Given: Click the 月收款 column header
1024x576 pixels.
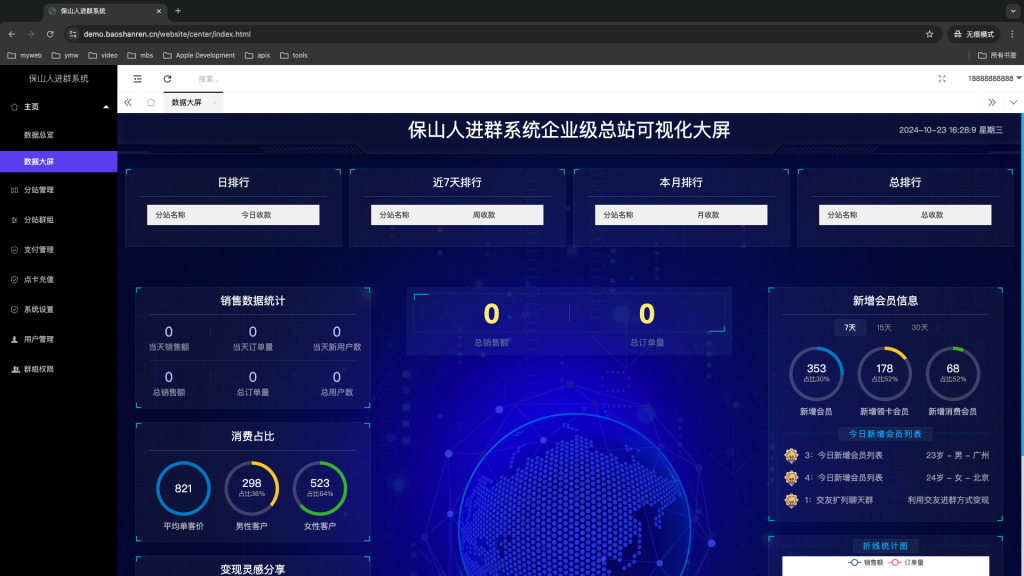Looking at the screenshot, I should tap(708, 215).
